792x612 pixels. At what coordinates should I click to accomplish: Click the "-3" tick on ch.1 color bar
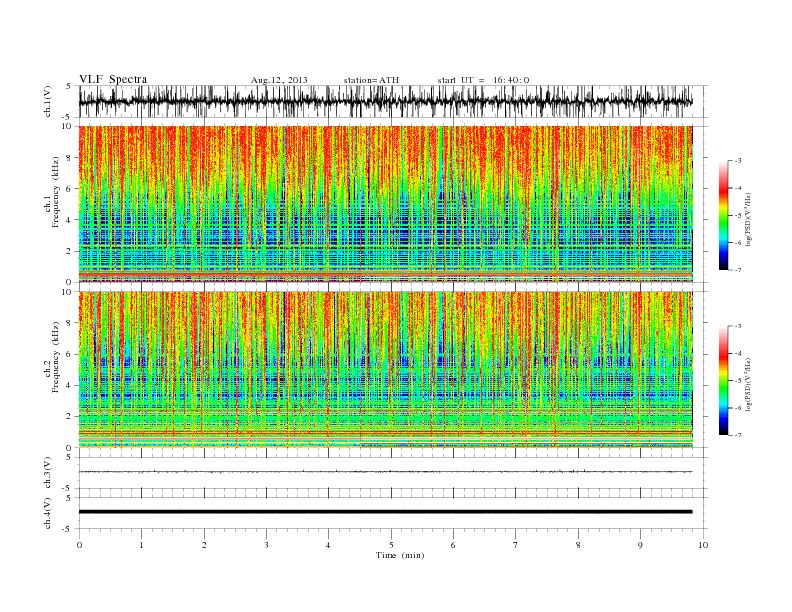(738, 161)
